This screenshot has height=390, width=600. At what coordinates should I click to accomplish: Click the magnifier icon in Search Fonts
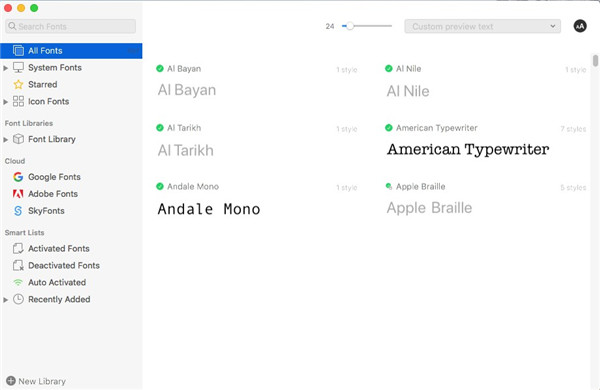click(x=12, y=26)
